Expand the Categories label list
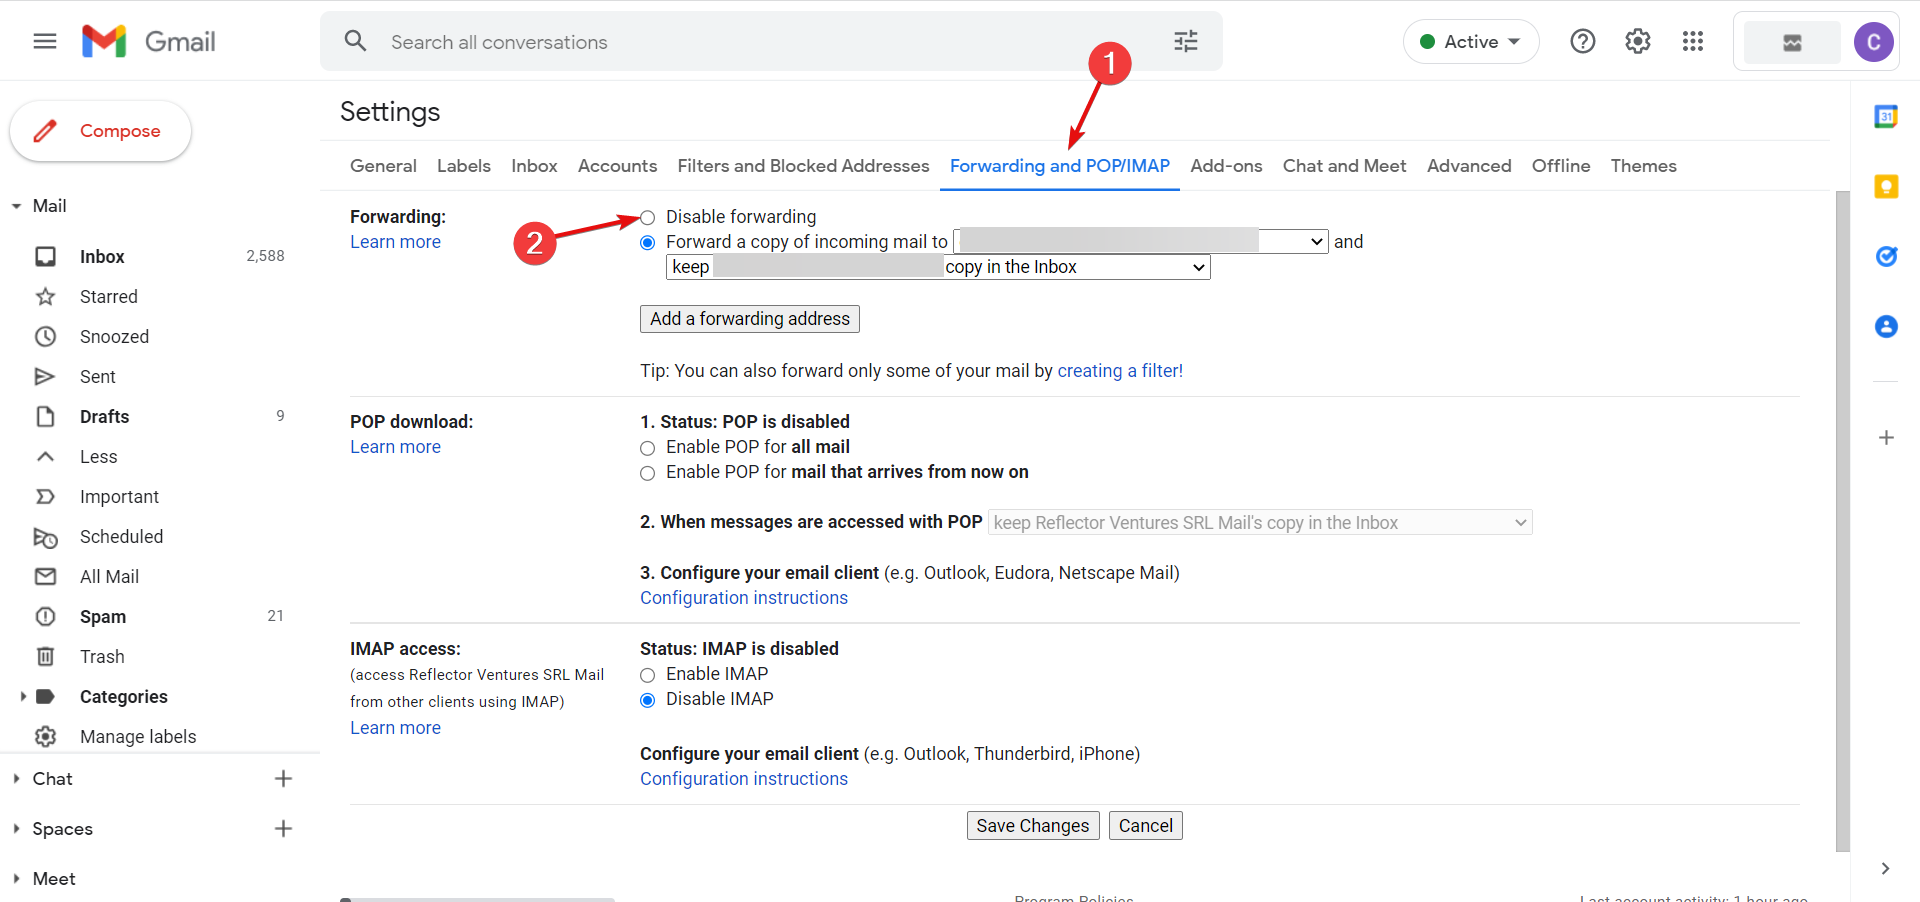The width and height of the screenshot is (1920, 902). (x=22, y=697)
